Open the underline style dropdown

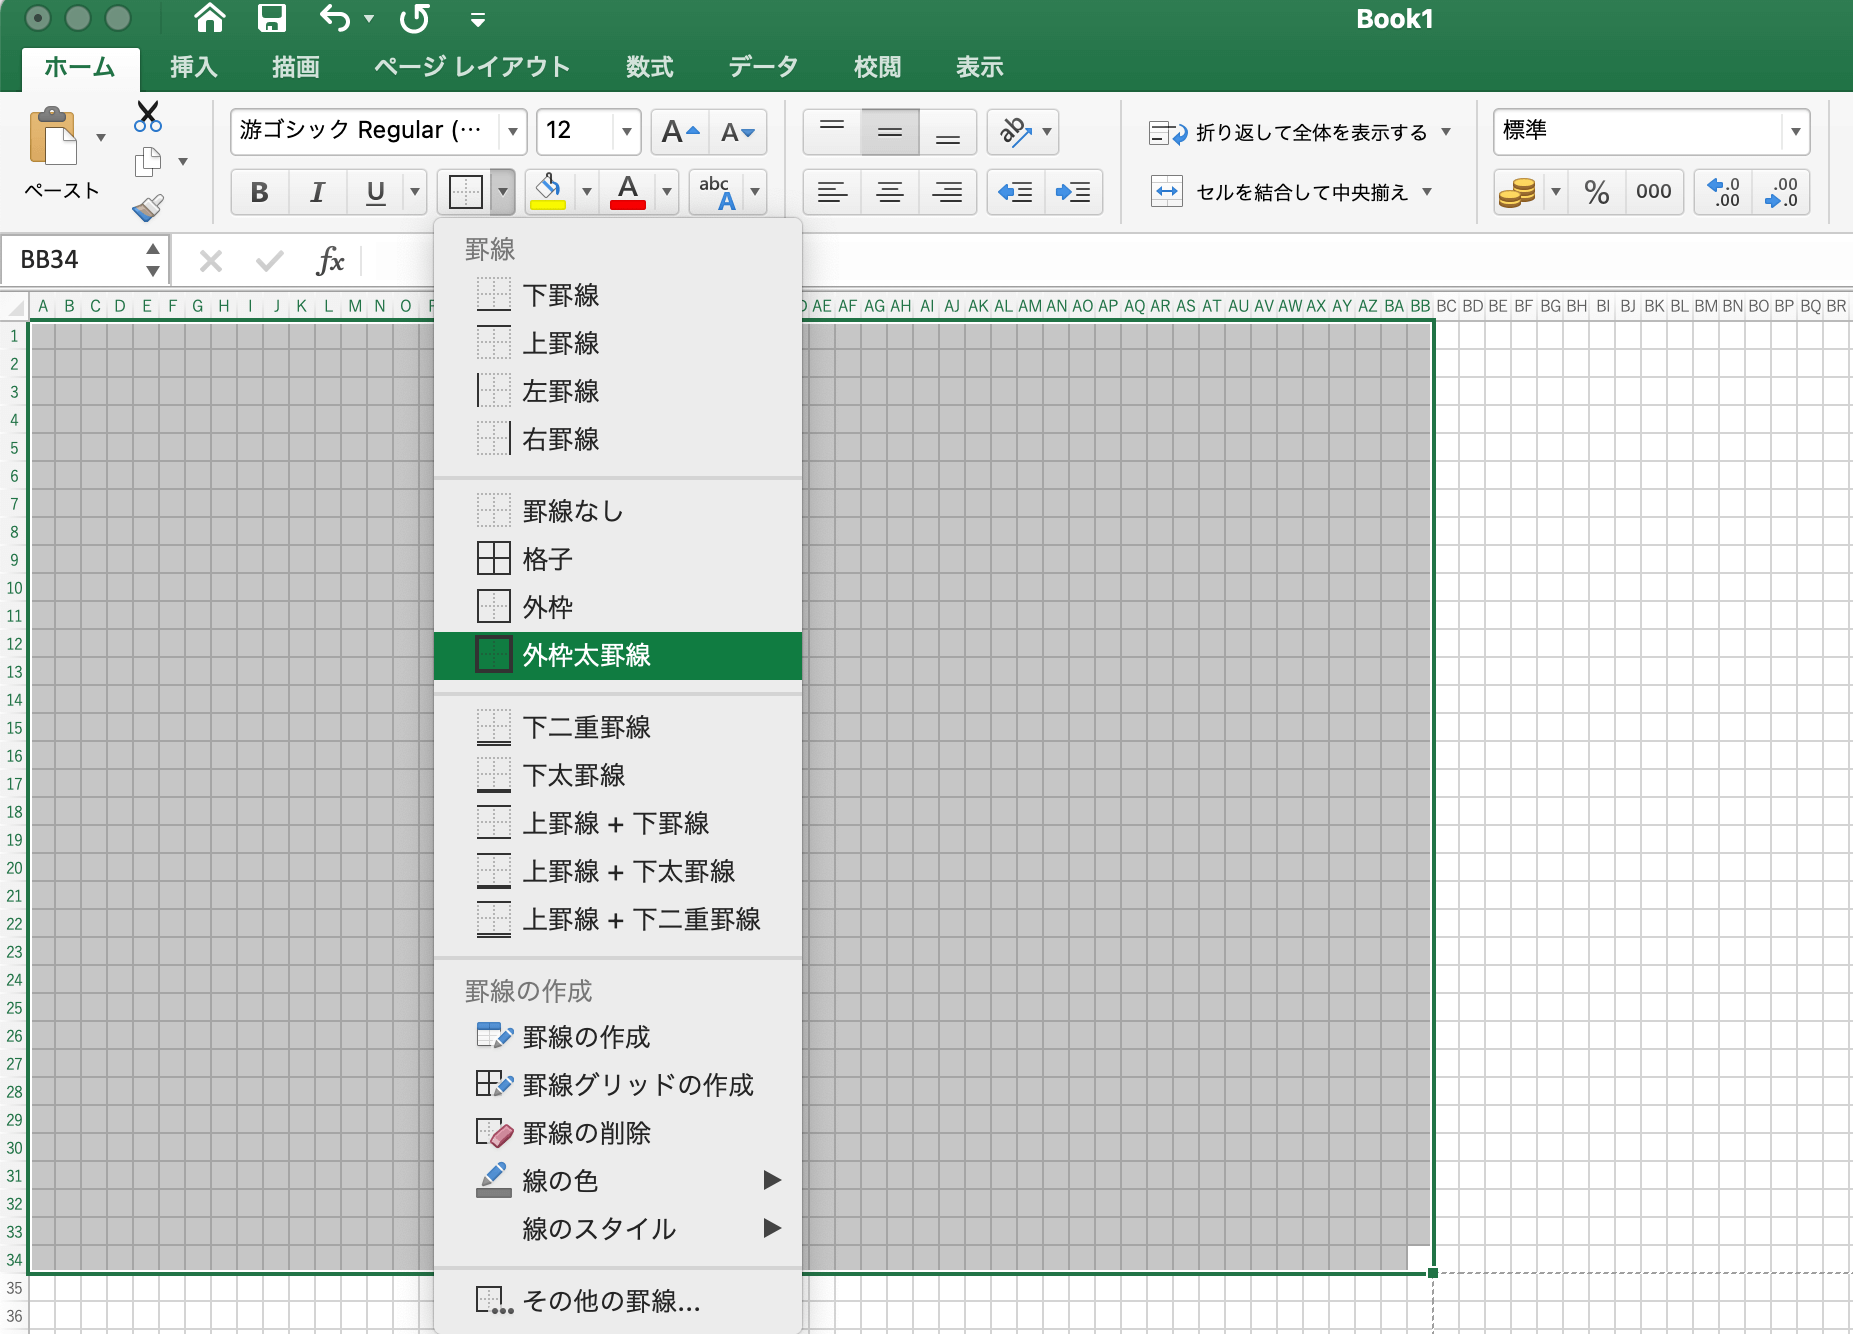point(414,192)
